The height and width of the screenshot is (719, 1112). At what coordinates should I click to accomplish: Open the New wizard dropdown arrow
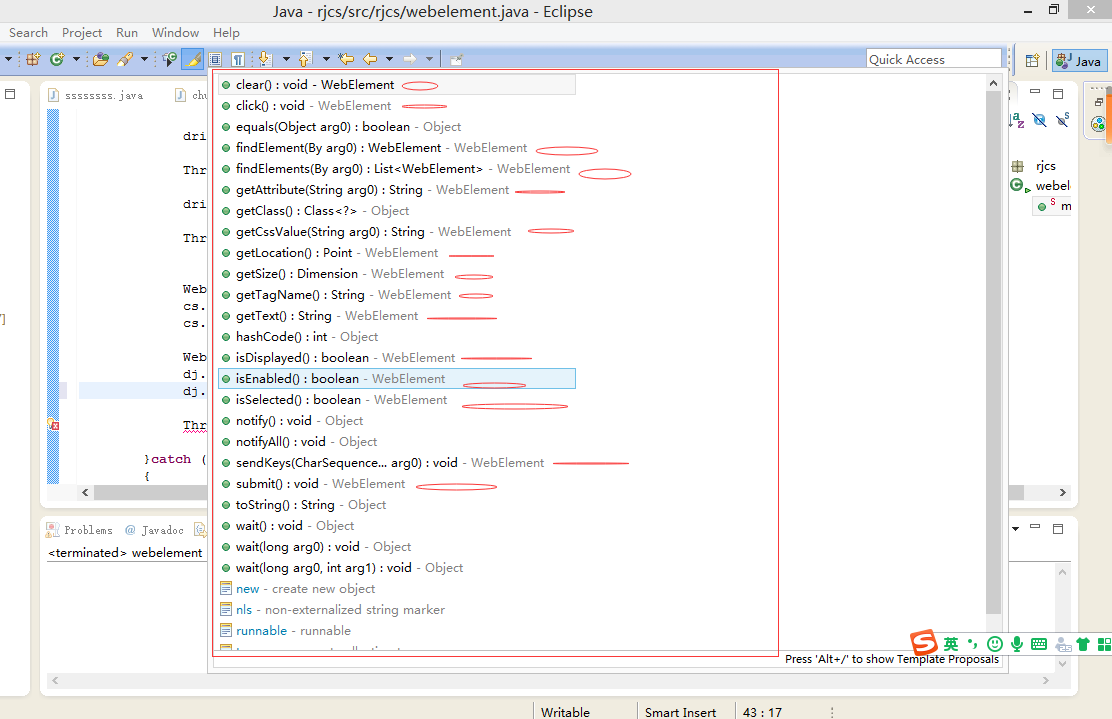(x=9, y=58)
